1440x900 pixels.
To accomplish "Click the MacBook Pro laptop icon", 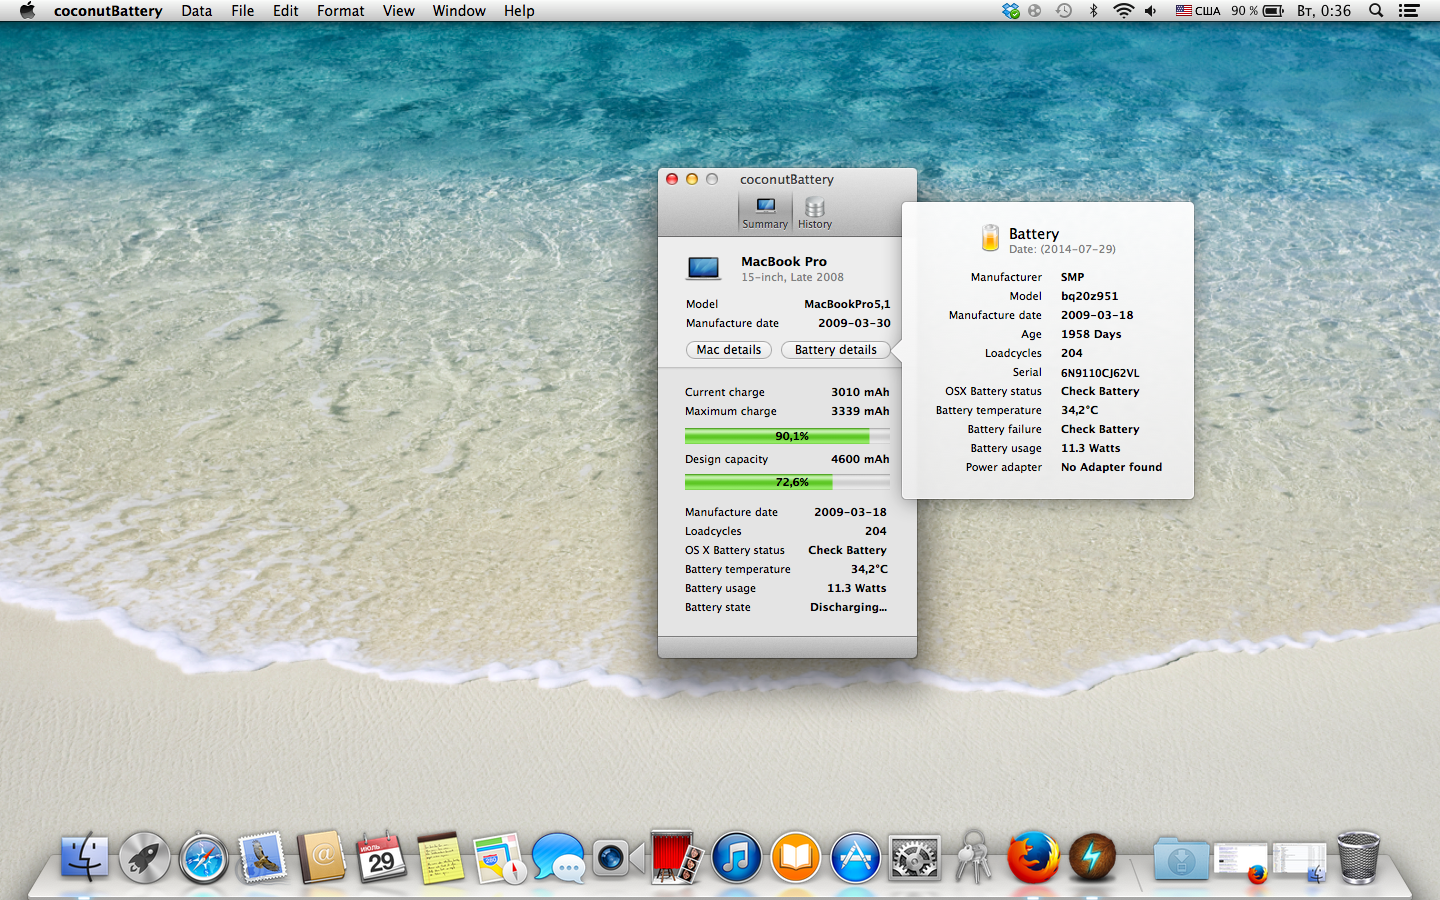I will [704, 268].
